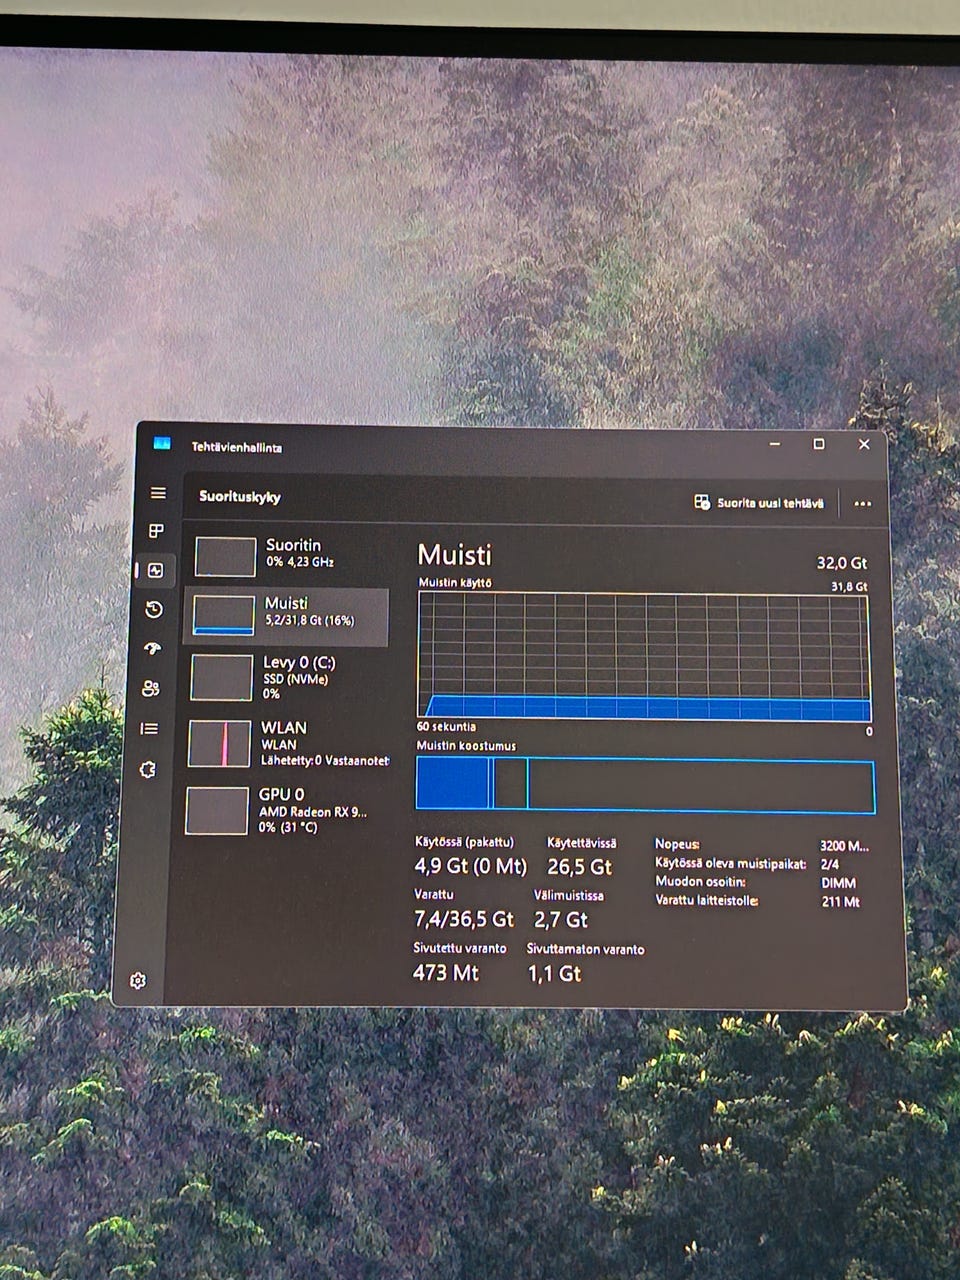Click the run new task icon
Viewport: 960px width, 1280px height.
[702, 502]
